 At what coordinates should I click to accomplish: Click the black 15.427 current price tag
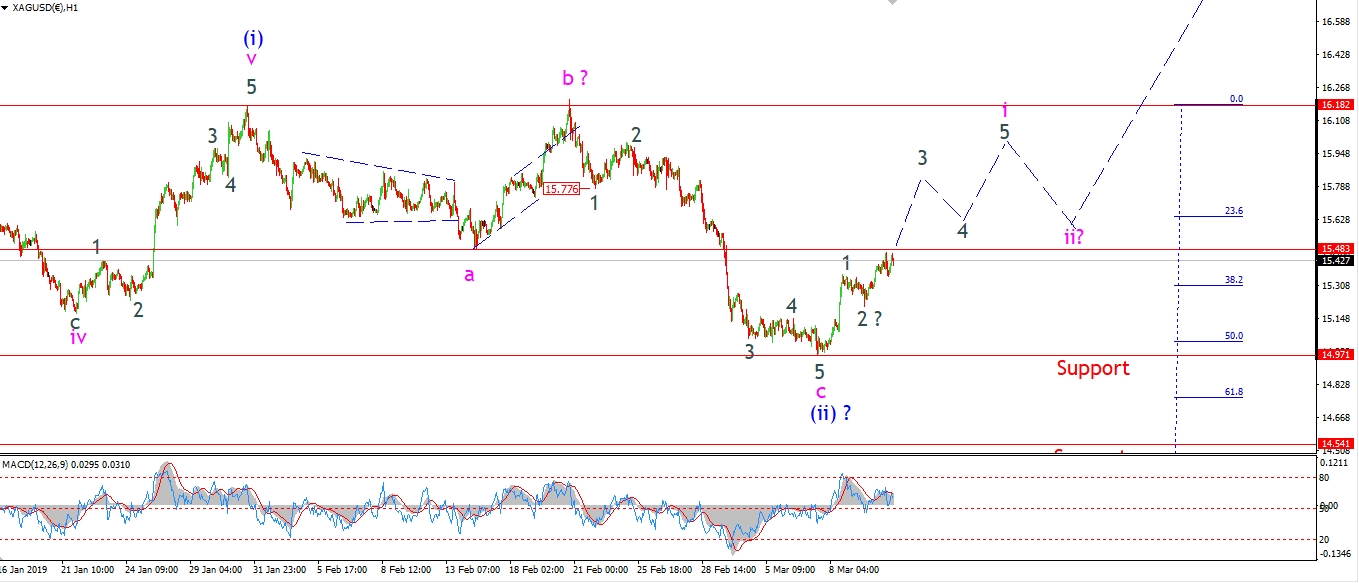click(1336, 261)
